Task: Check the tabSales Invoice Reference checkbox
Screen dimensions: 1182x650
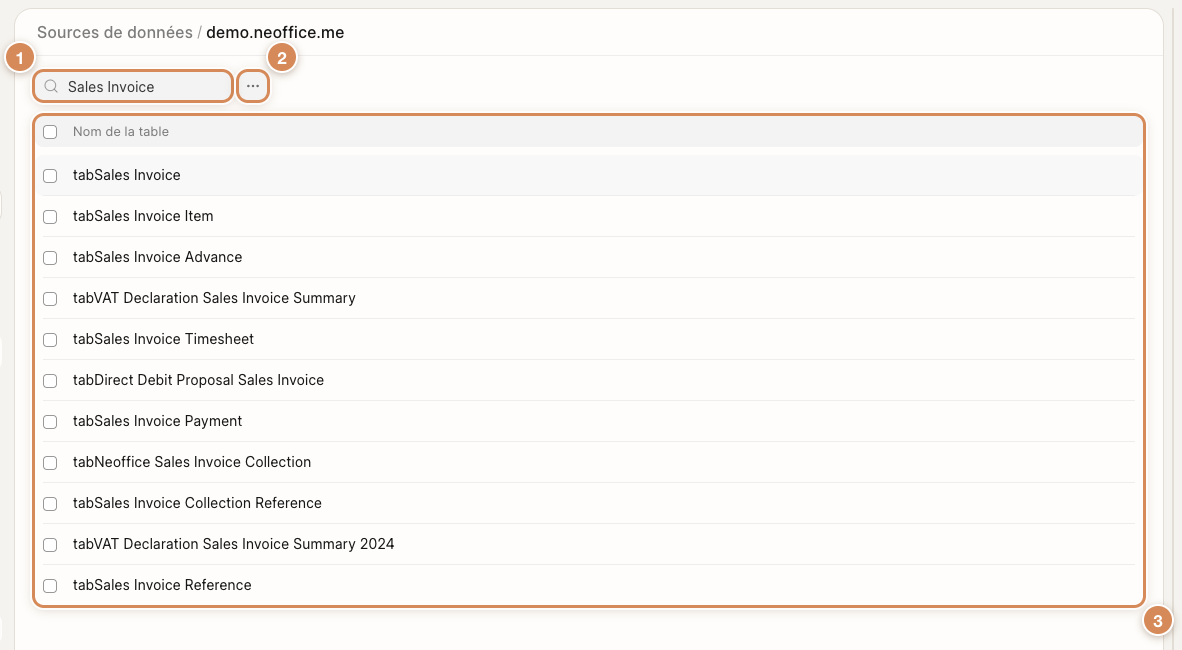Action: click(x=51, y=586)
